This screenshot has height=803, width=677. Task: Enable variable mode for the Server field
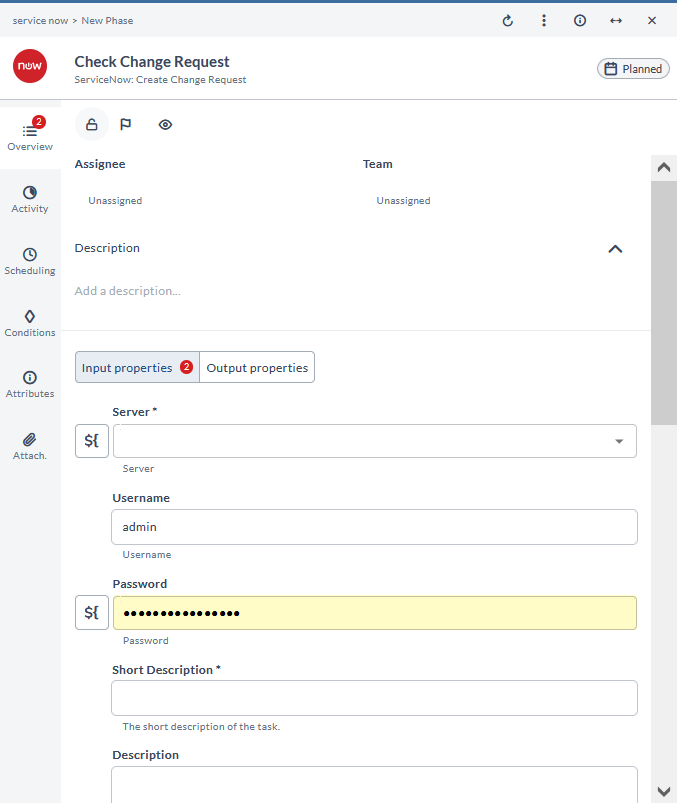(x=91, y=440)
